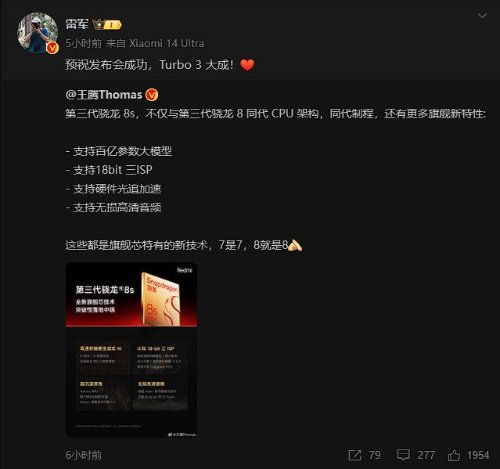
Task: Click the 5小时前 post timestamp
Action: [84, 43]
